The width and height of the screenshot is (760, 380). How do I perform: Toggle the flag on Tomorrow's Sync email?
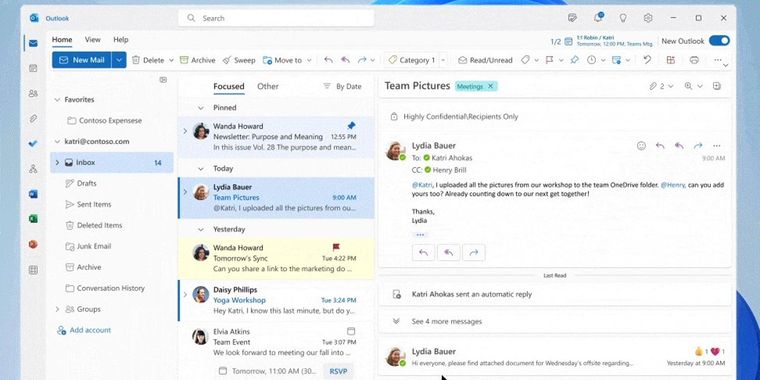[x=336, y=247]
